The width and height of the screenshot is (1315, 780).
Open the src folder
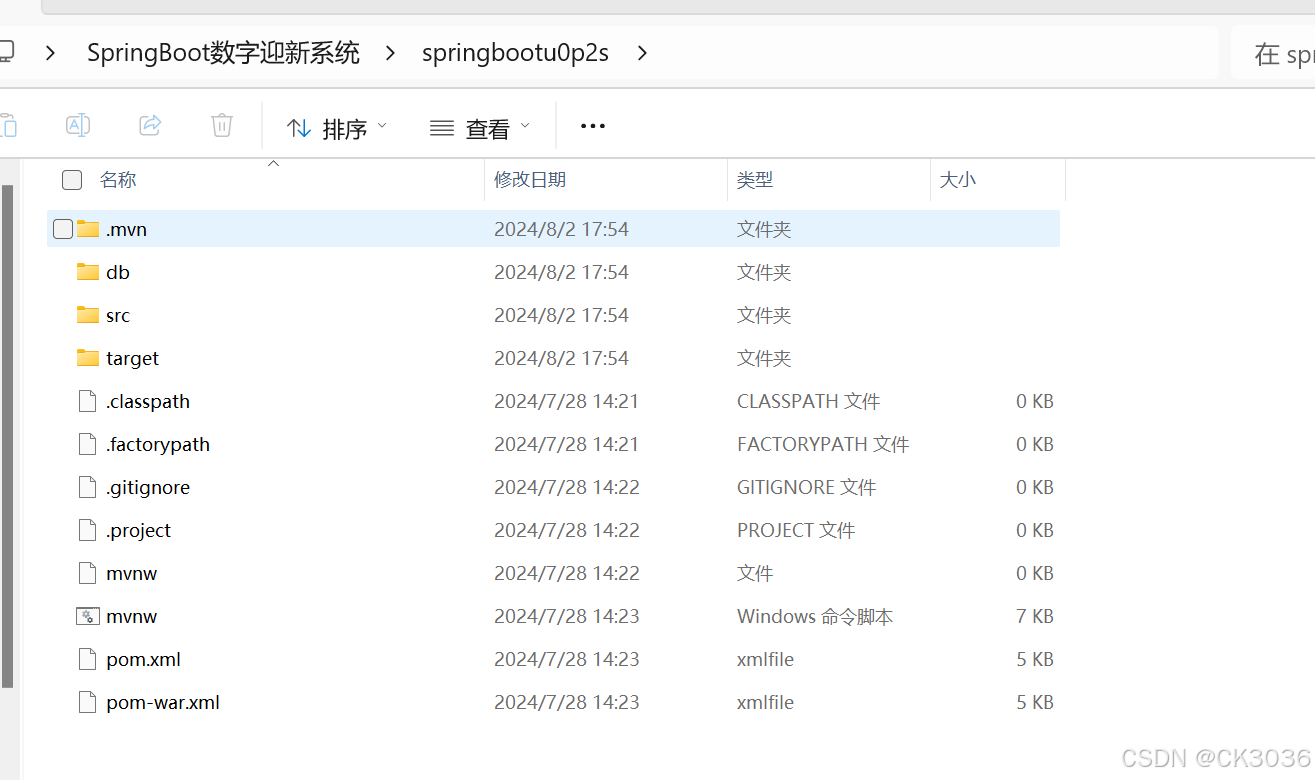117,314
